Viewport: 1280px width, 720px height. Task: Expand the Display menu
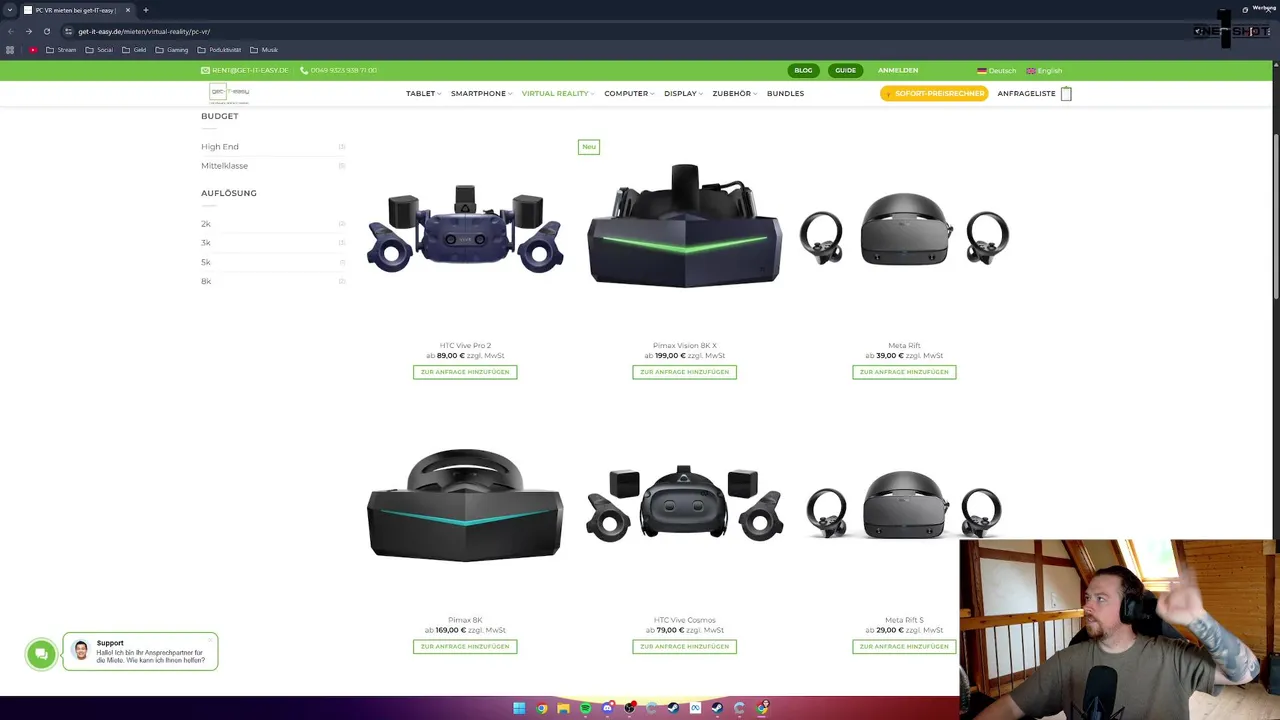(683, 94)
